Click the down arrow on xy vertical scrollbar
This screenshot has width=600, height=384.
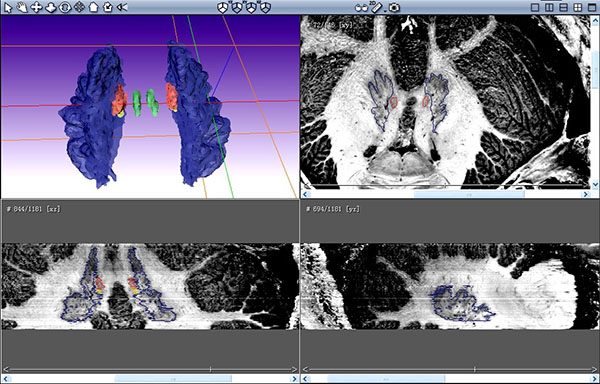596,185
